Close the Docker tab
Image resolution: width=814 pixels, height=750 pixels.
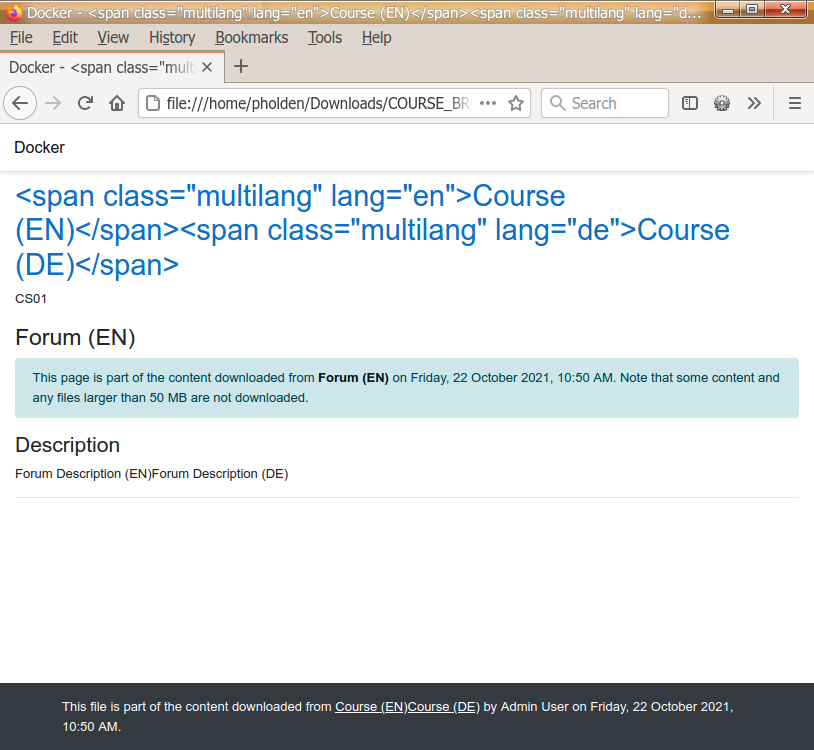coord(207,67)
